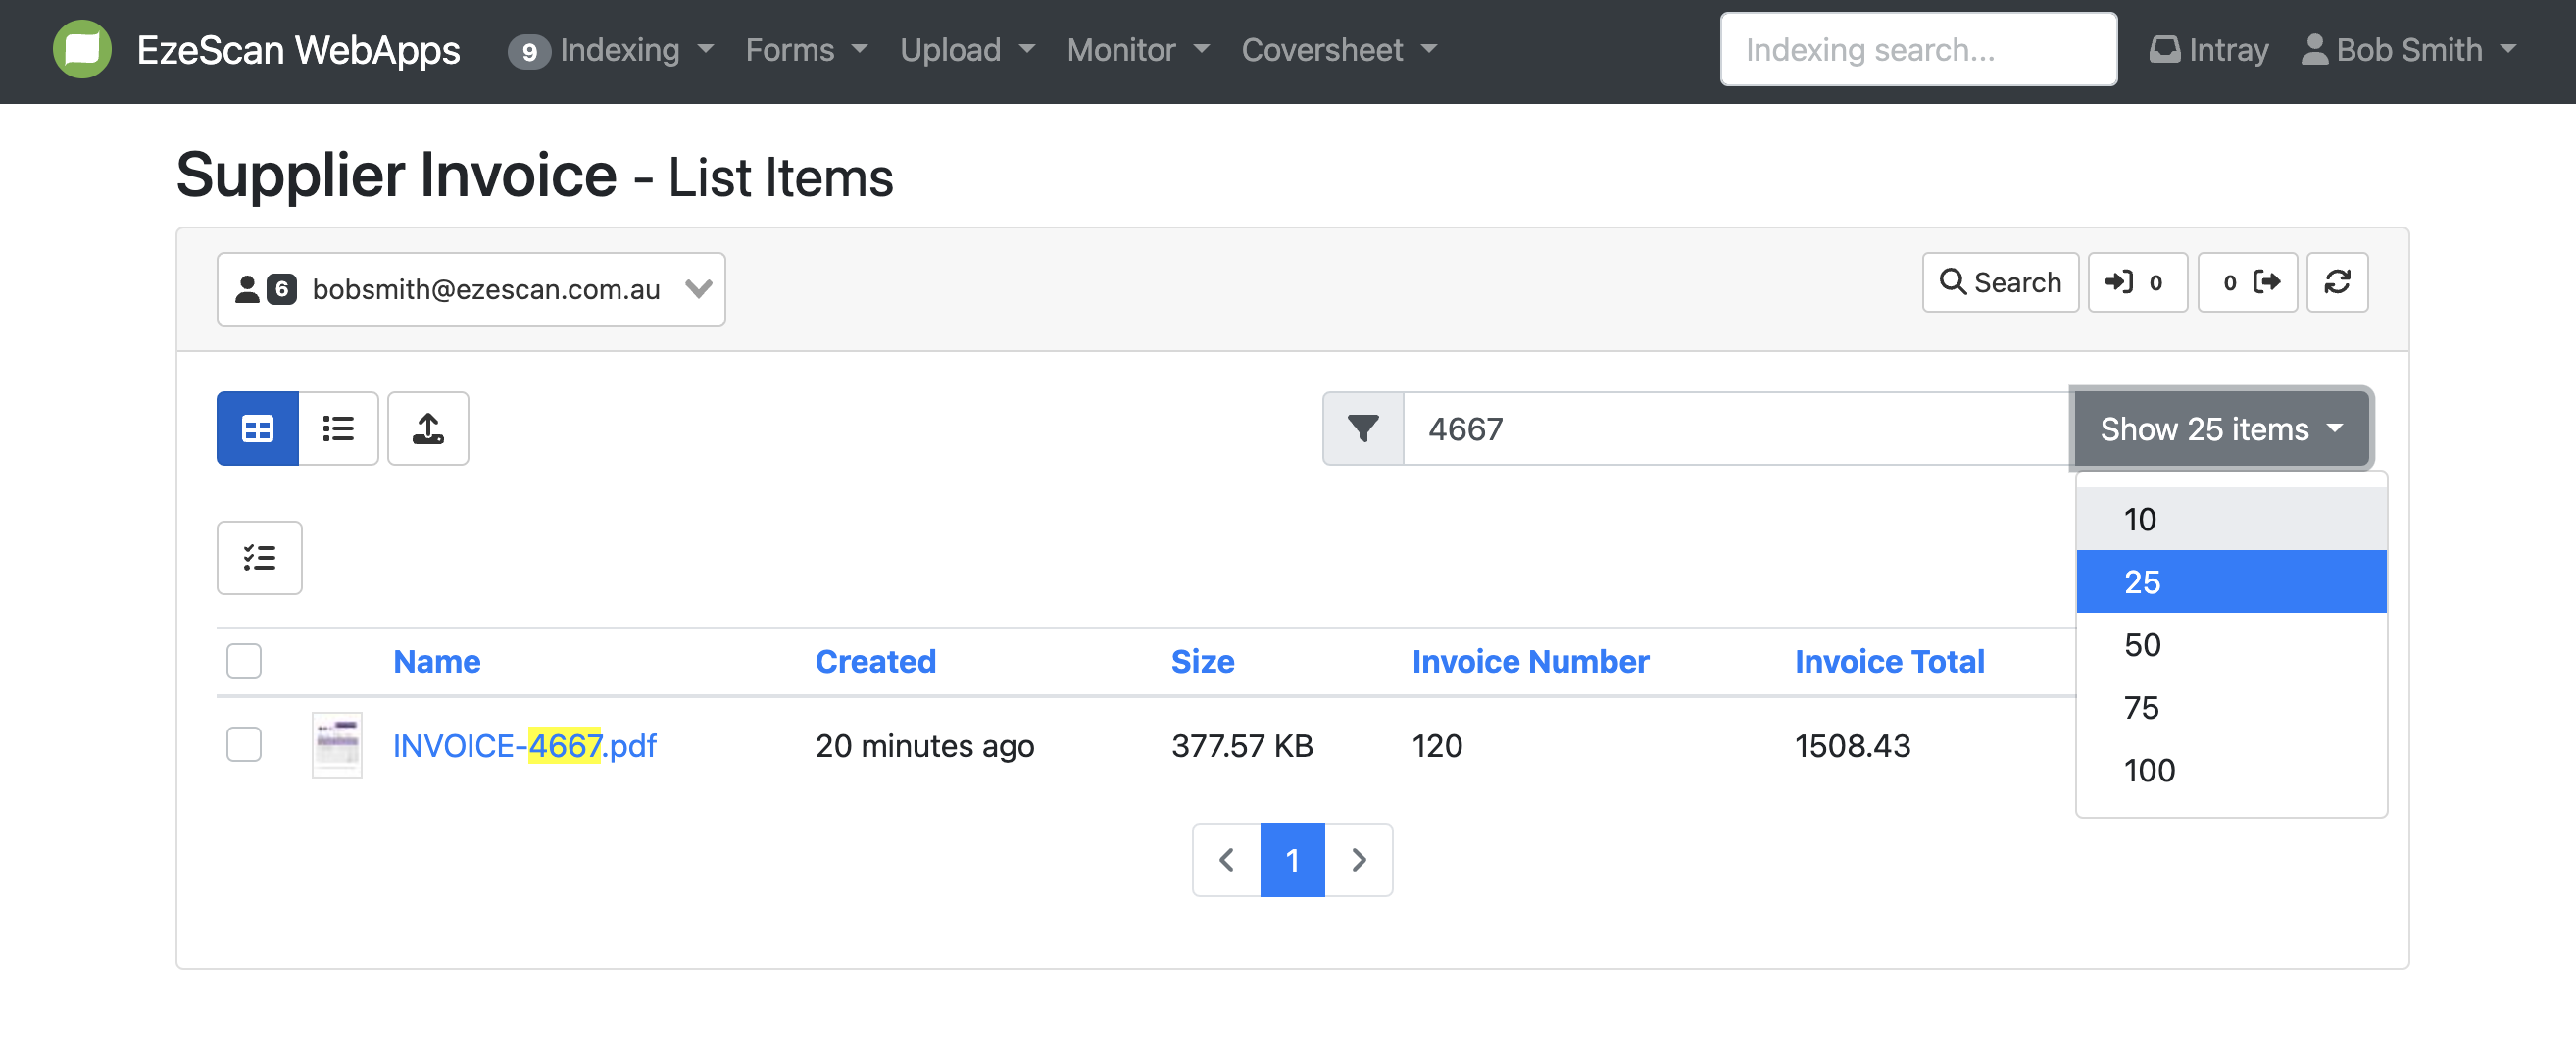The image size is (2576, 1057).
Task: Click the incoming items arrow button
Action: (x=2136, y=283)
